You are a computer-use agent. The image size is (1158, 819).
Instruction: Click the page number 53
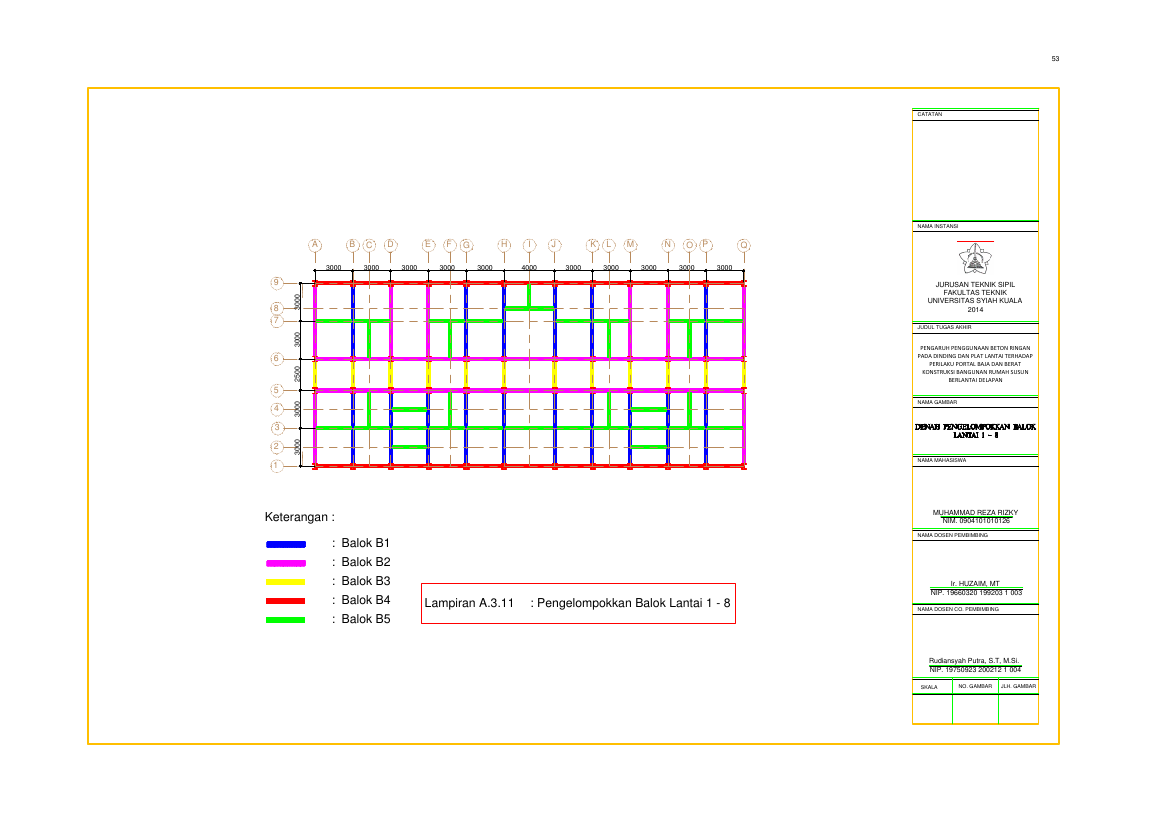[x=1055, y=59]
